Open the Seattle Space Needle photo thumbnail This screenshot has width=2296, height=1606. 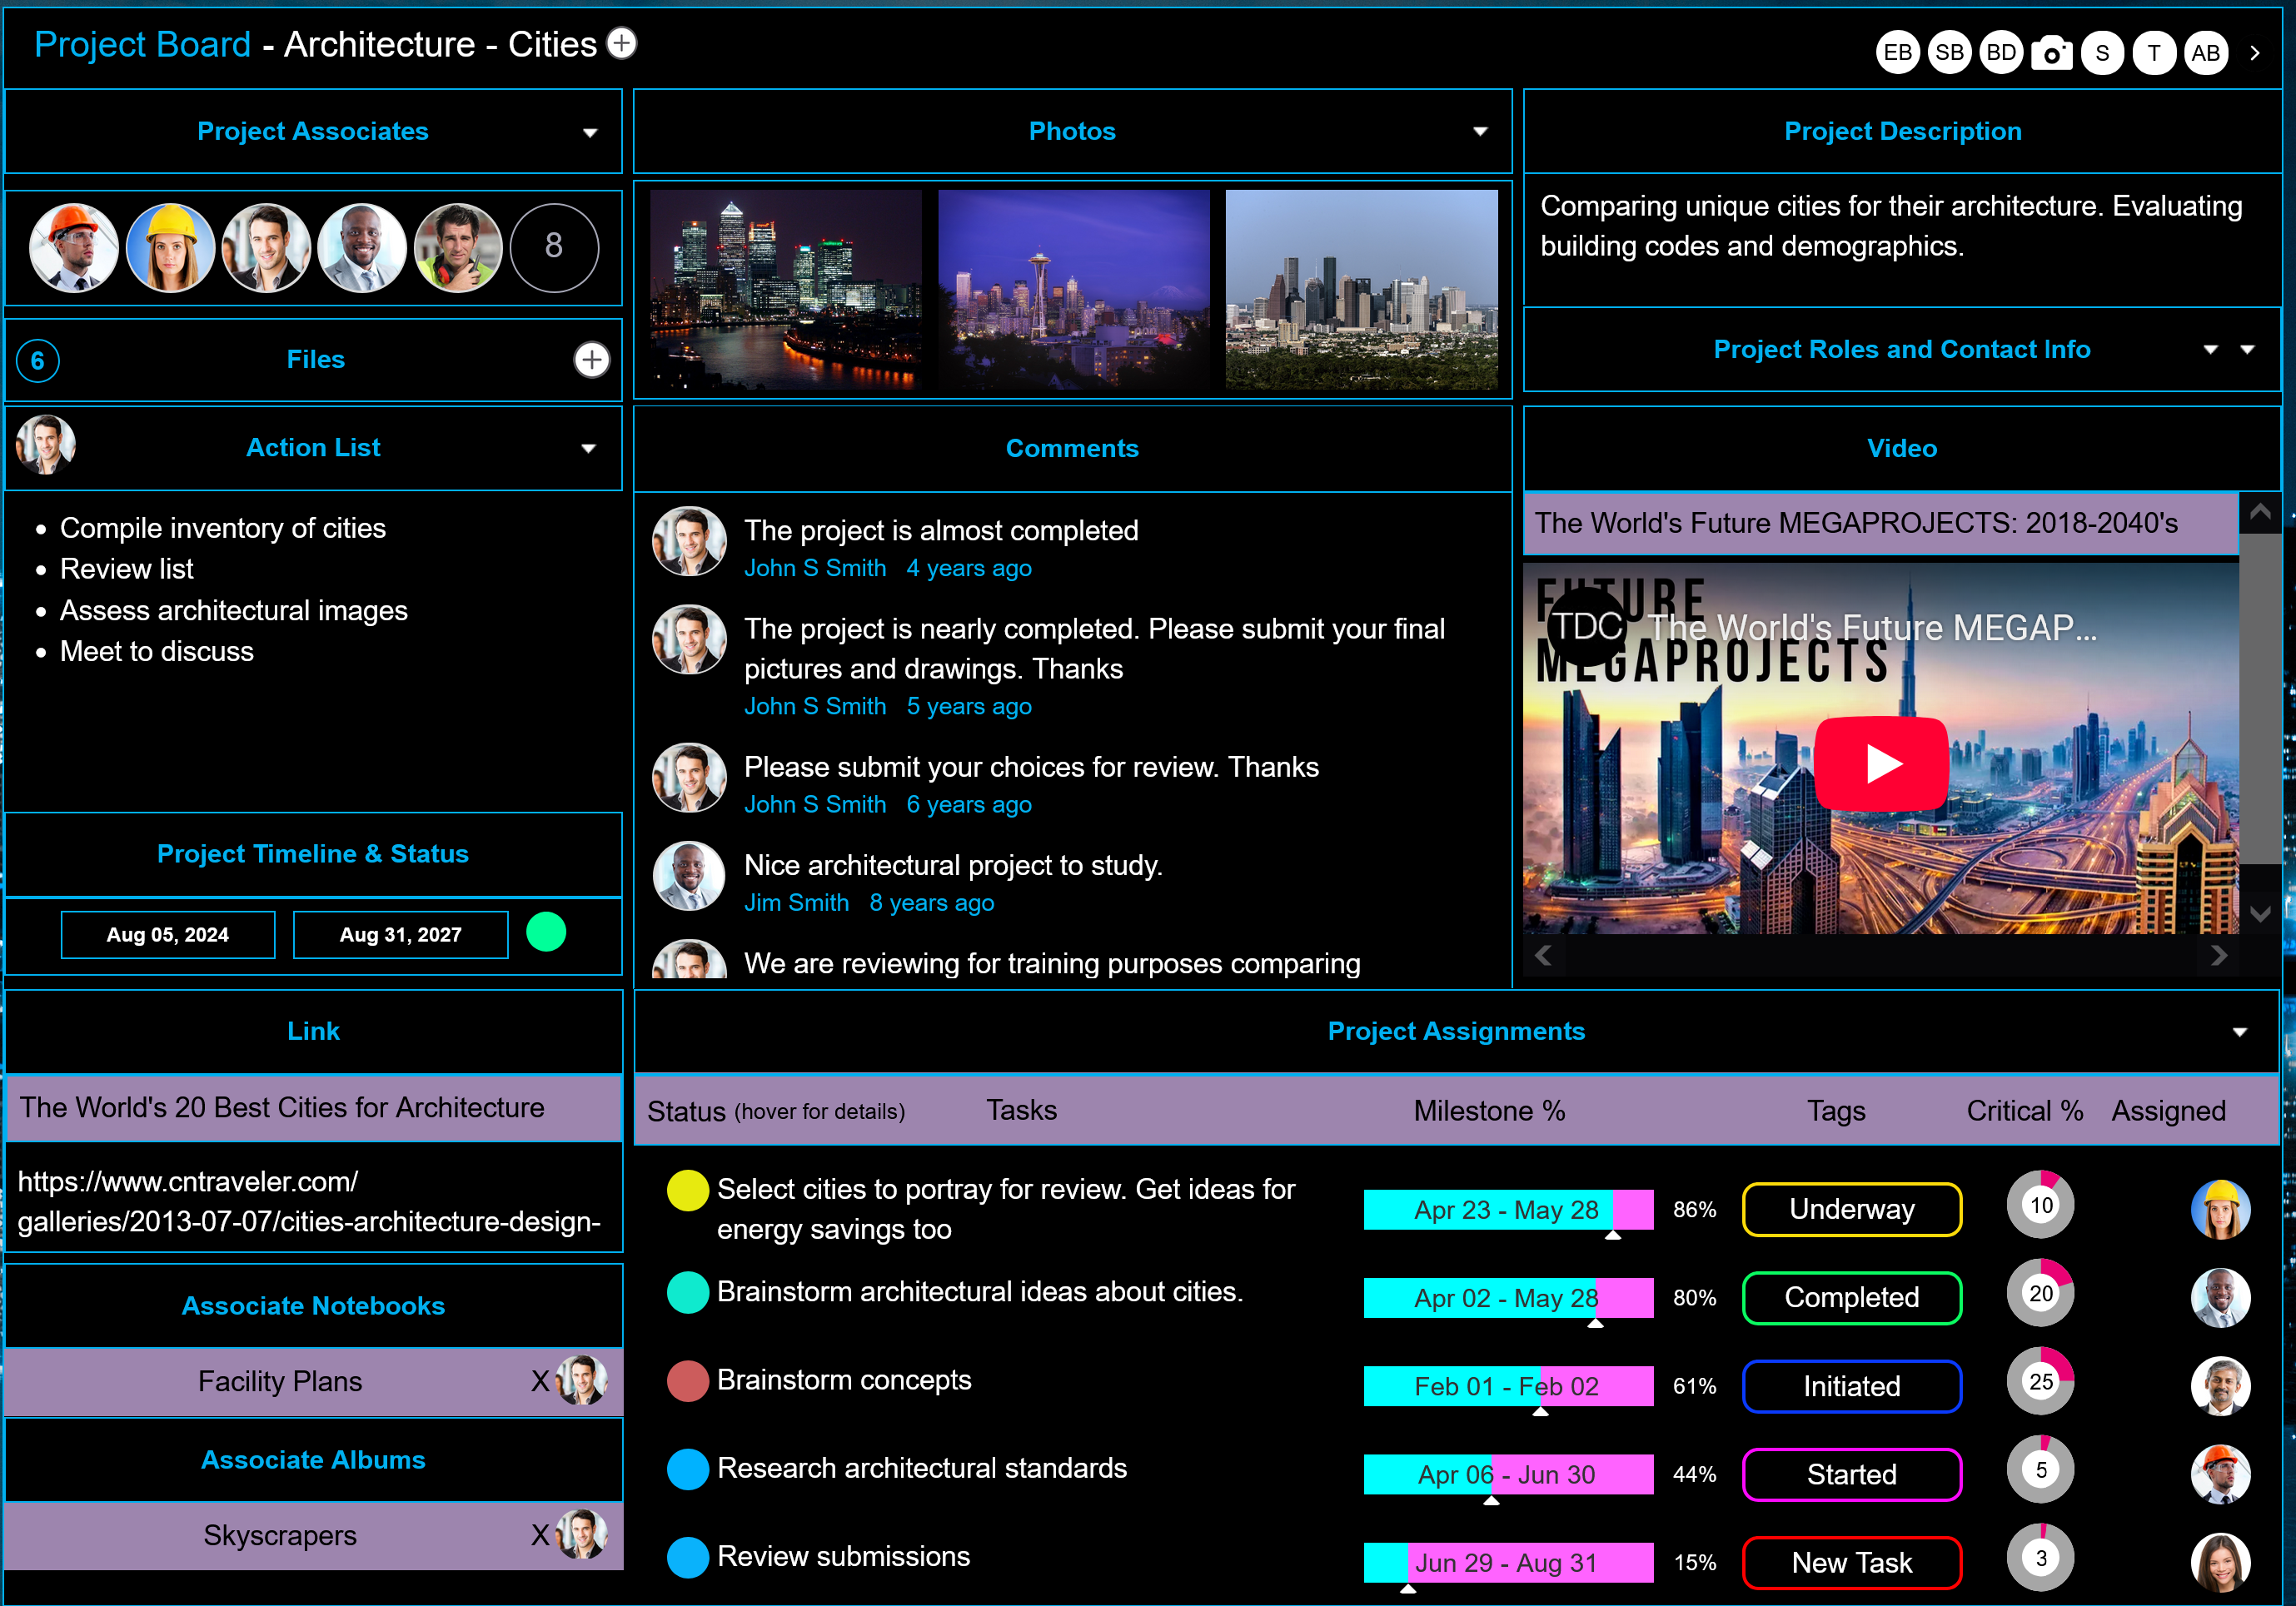1073,290
